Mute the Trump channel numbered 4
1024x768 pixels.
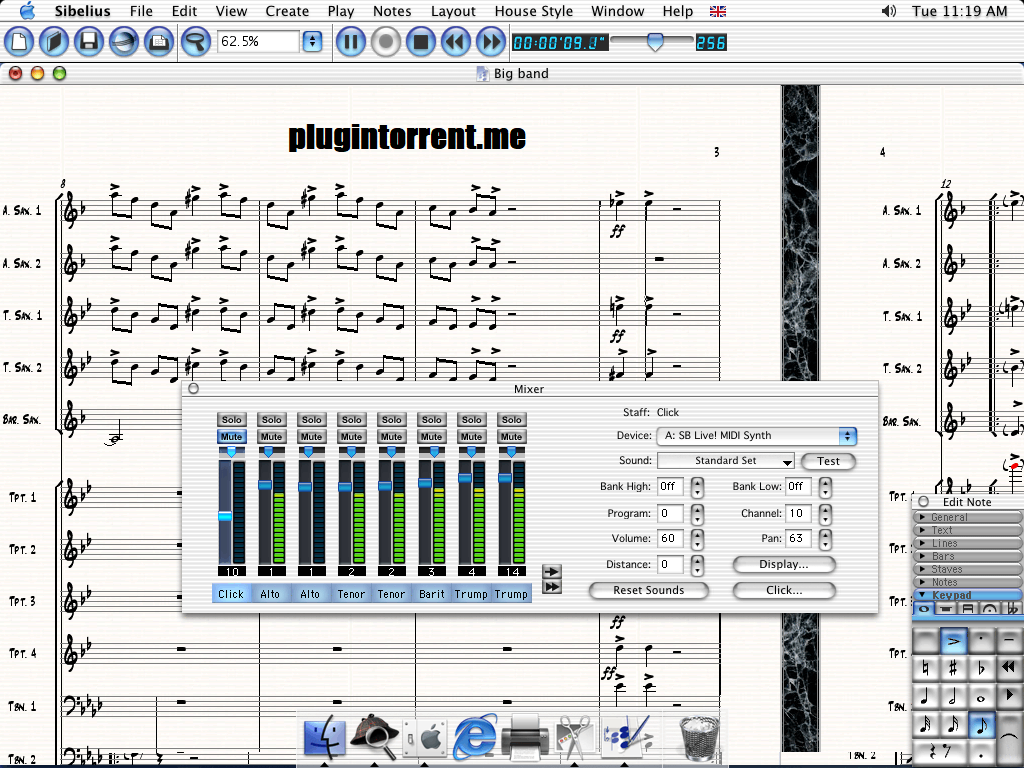pyautogui.click(x=472, y=437)
